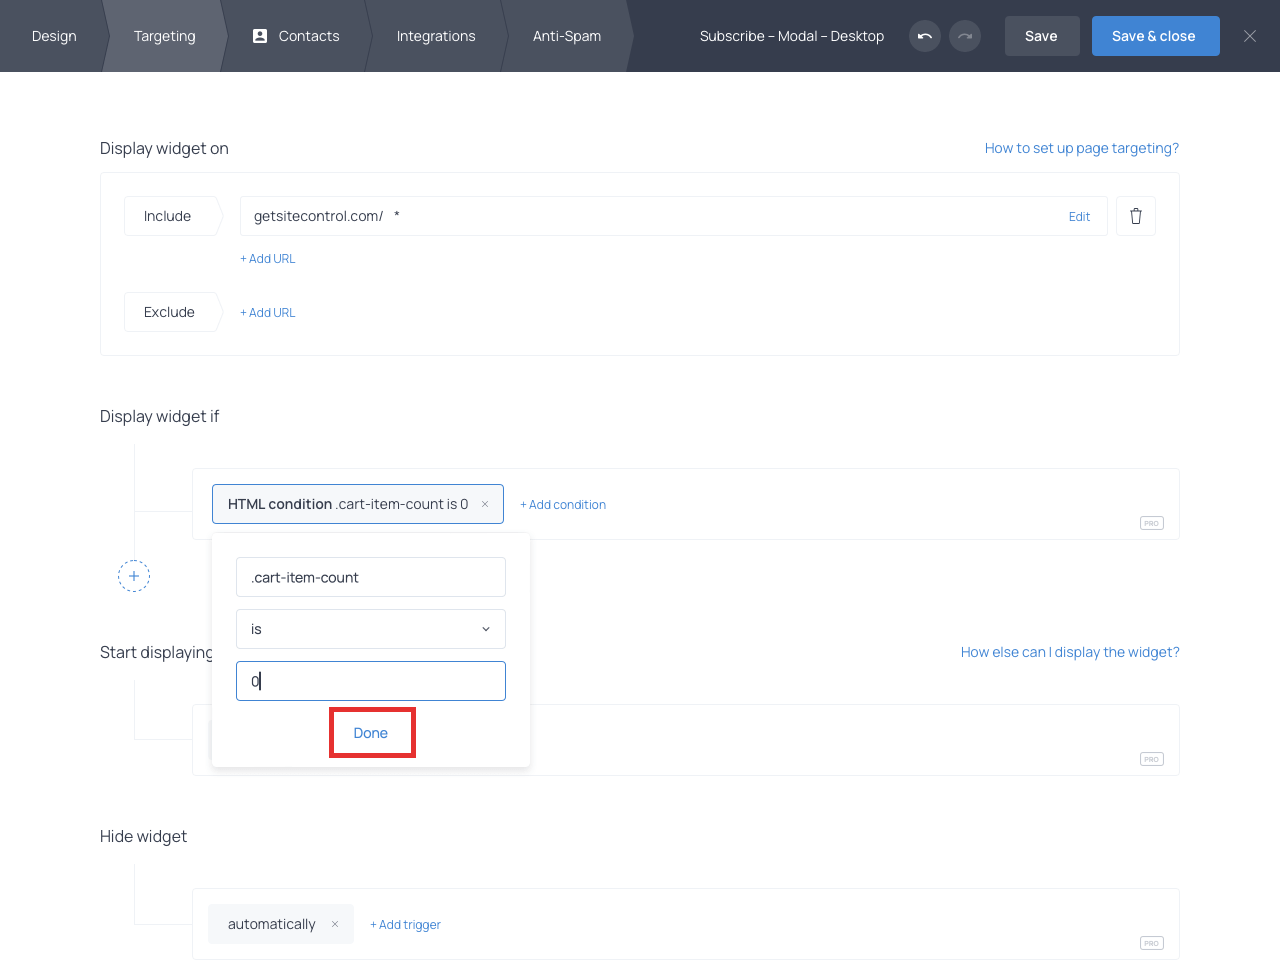Viewport: 1280px width, 960px height.
Task: Remove the automatically hide trigger
Action: (335, 924)
